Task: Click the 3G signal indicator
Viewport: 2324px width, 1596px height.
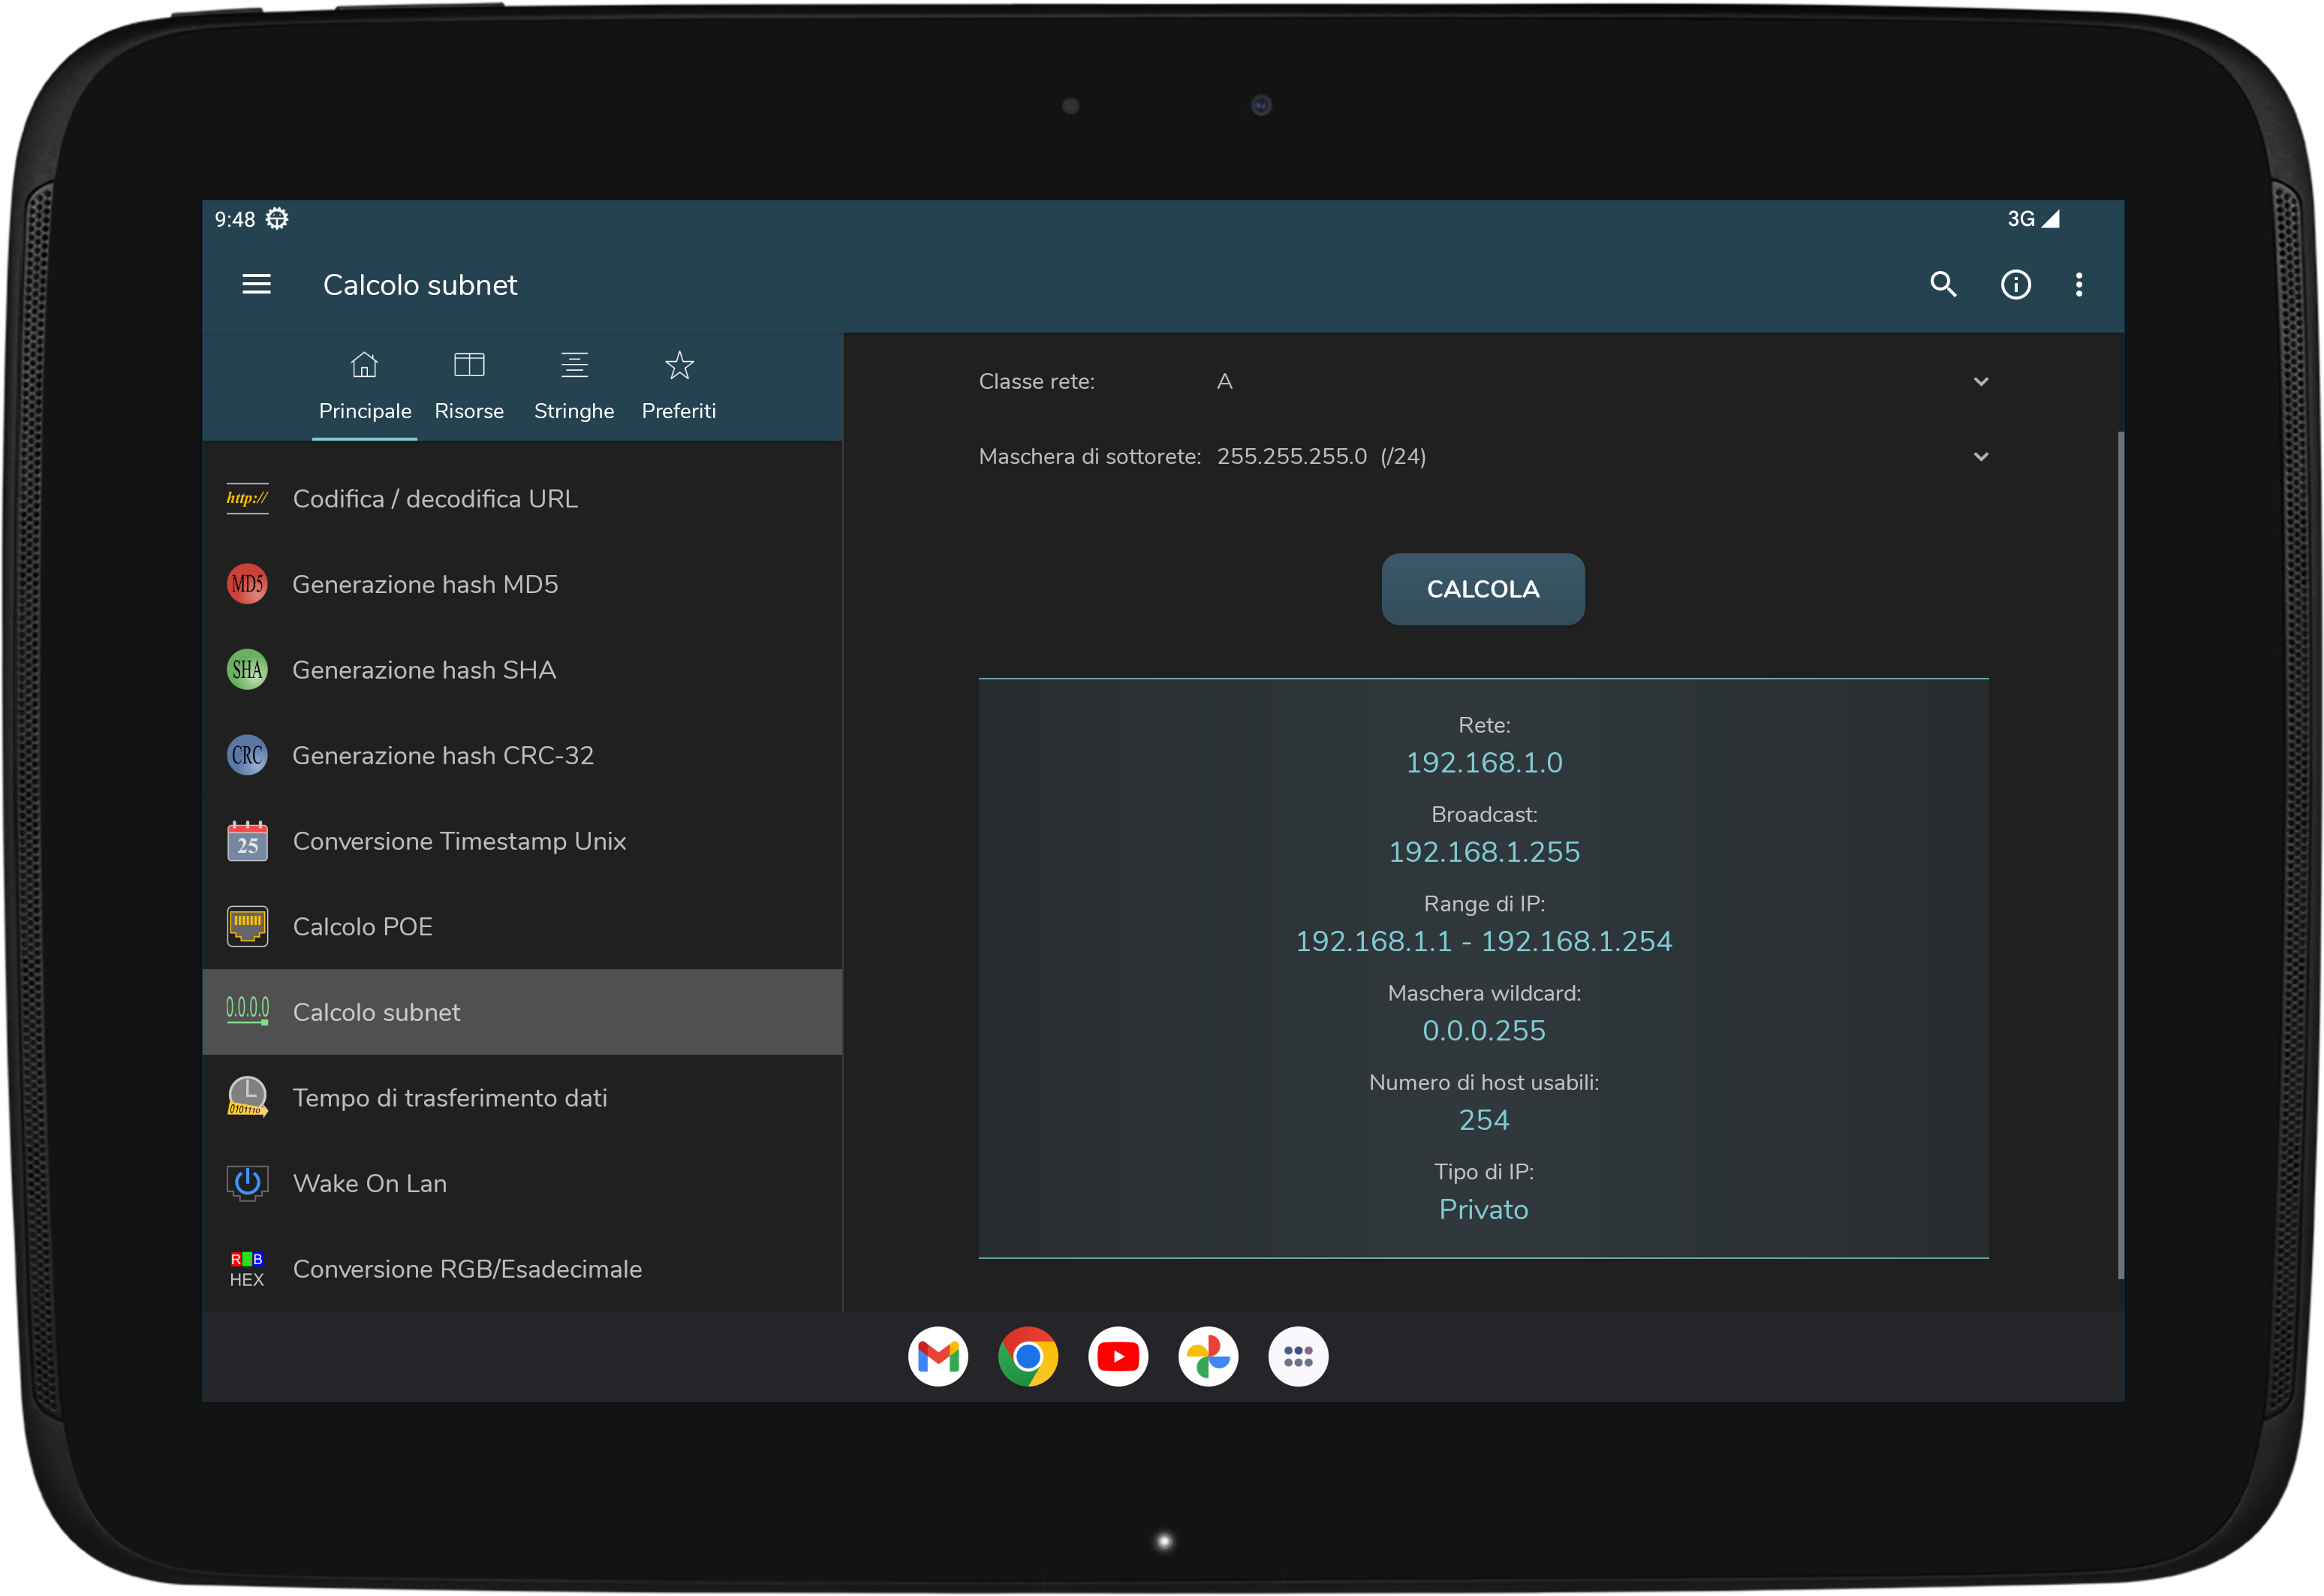Action: [2033, 218]
